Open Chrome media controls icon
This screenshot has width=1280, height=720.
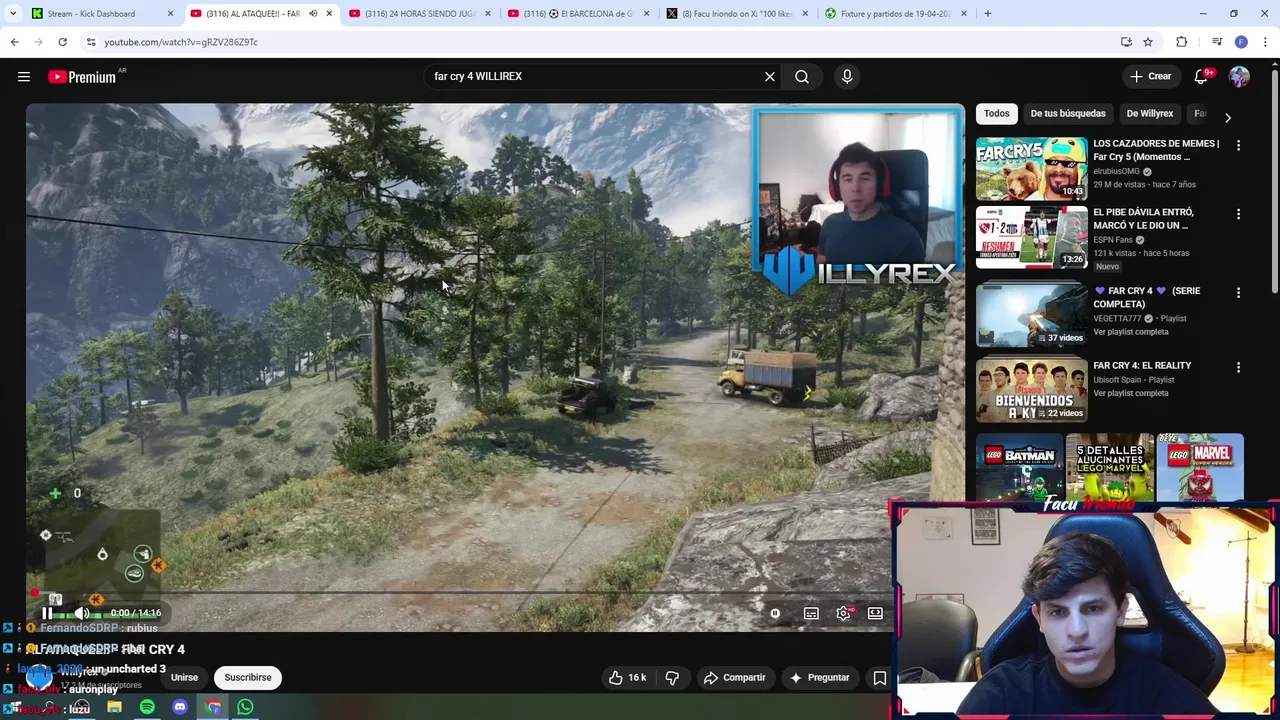pos(1217,42)
